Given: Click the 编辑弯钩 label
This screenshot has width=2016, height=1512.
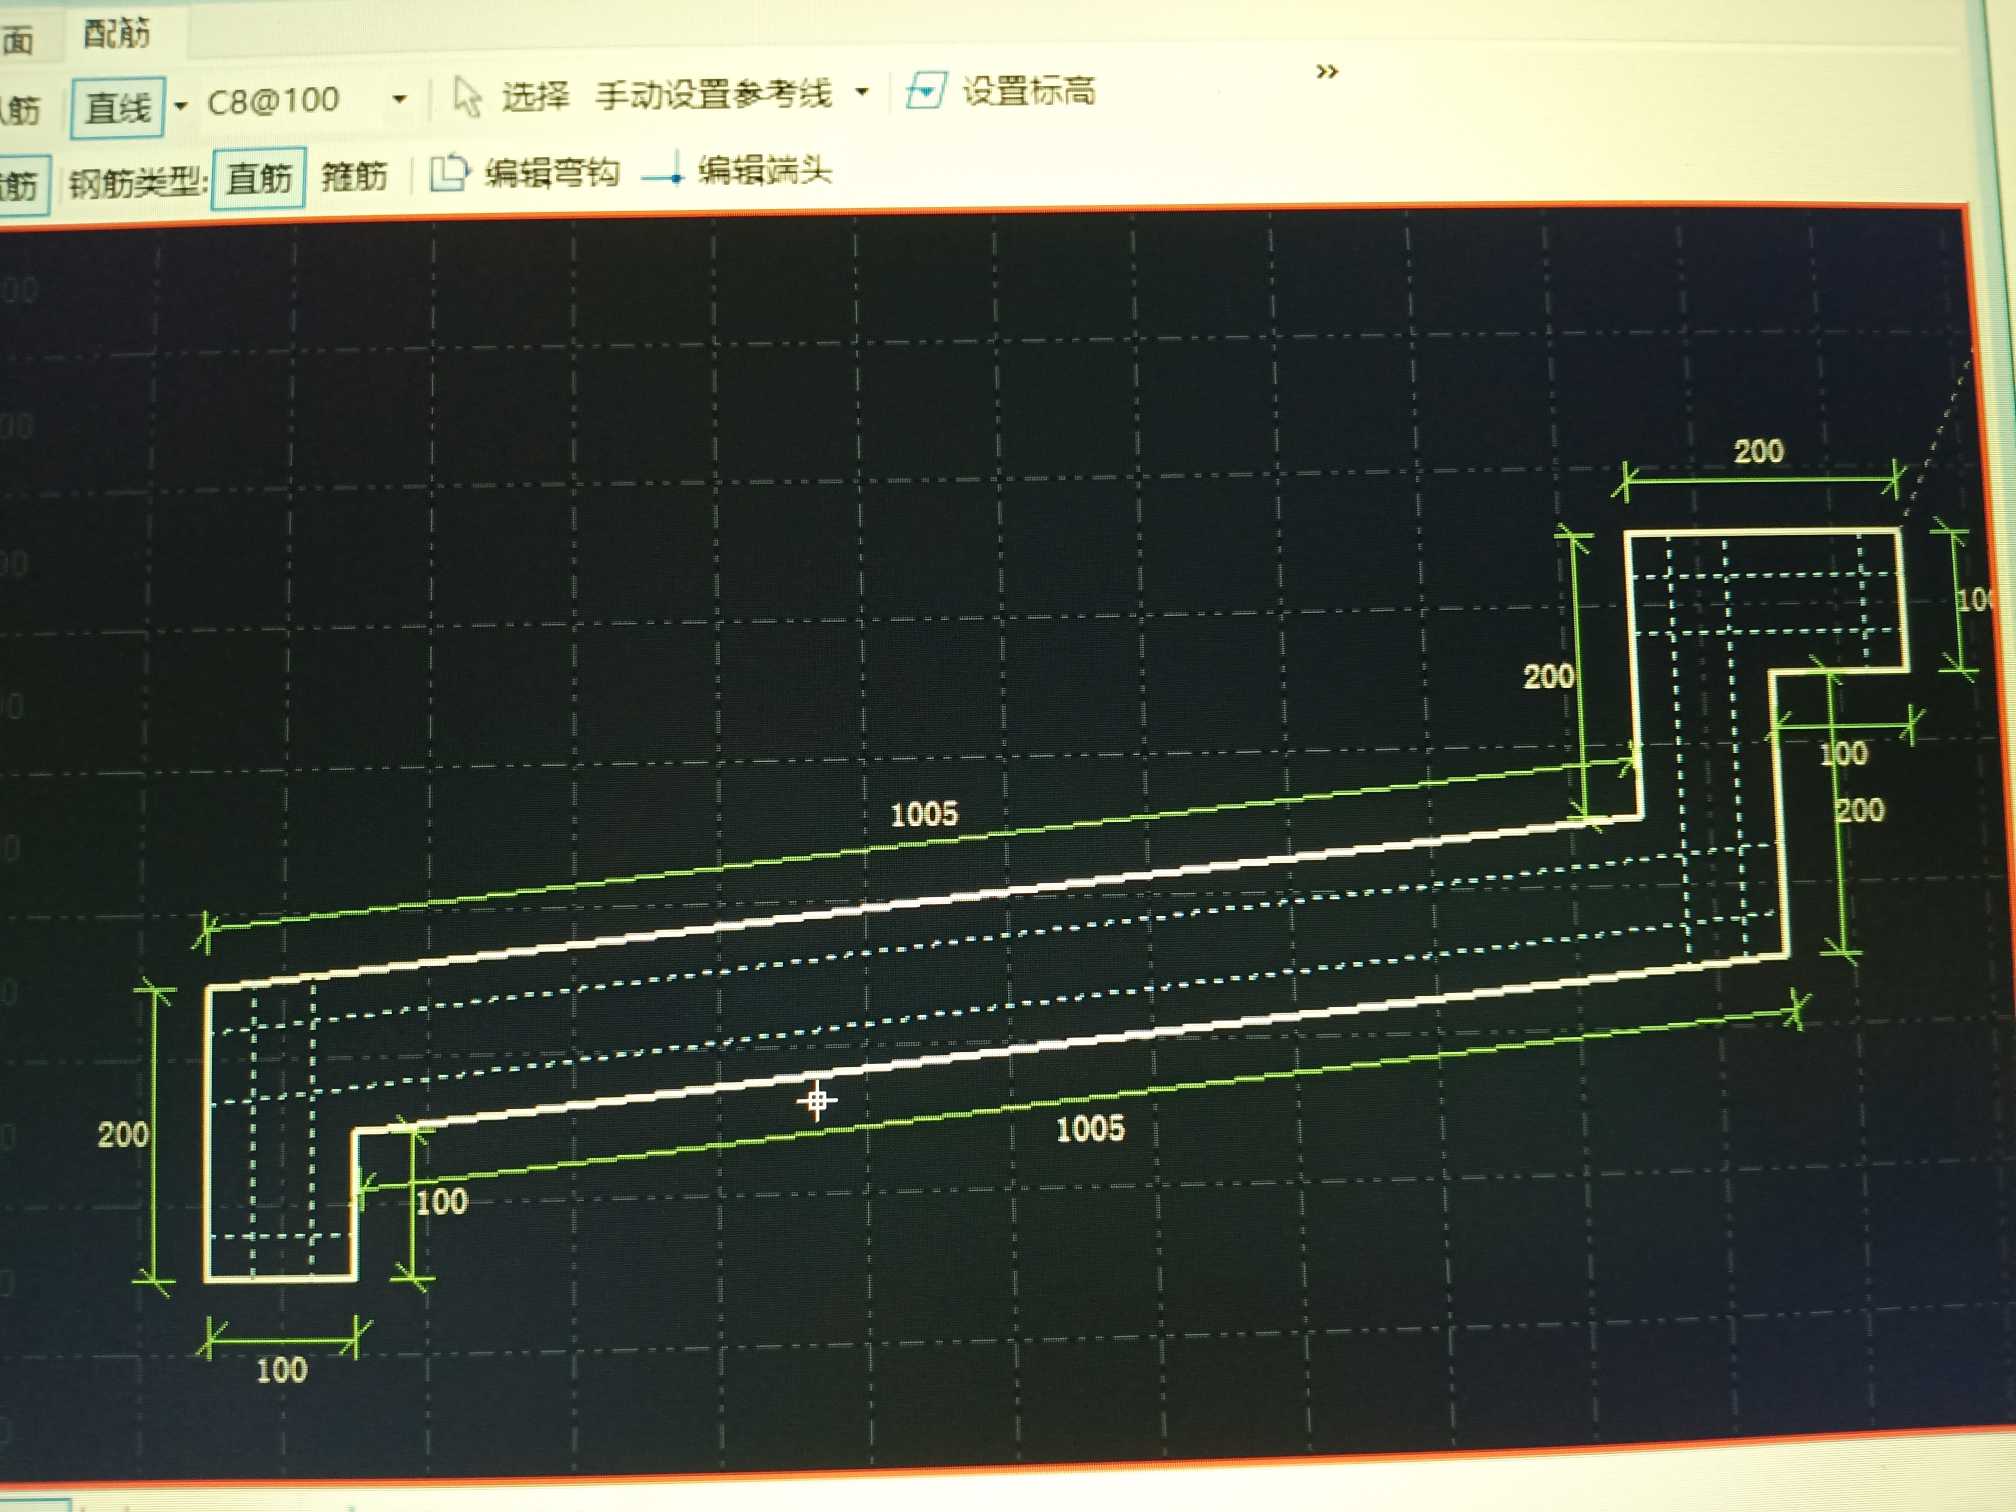Looking at the screenshot, I should pyautogui.click(x=552, y=172).
